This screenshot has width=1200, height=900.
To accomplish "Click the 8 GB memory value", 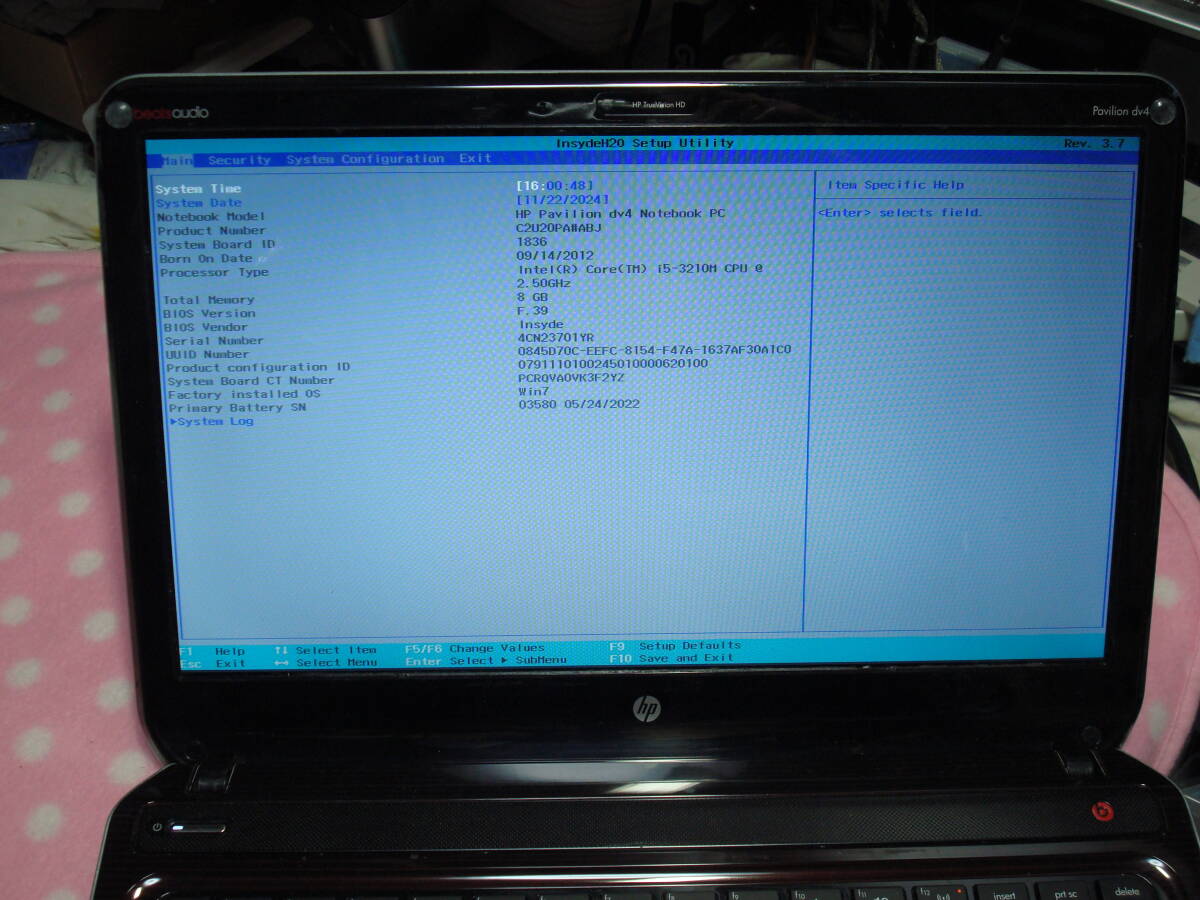I will 533,298.
